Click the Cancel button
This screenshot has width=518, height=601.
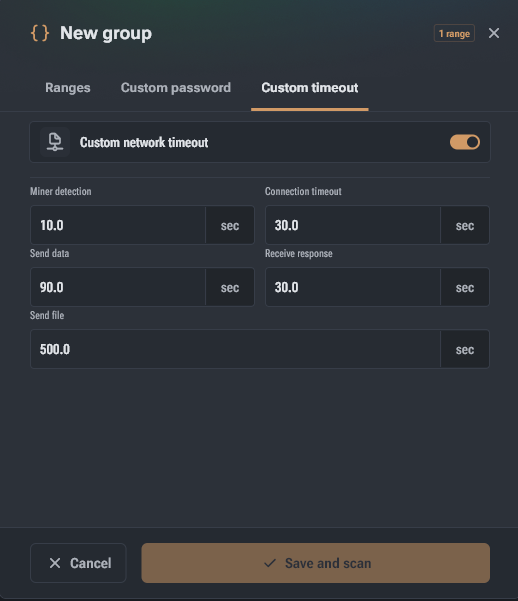[x=78, y=563]
